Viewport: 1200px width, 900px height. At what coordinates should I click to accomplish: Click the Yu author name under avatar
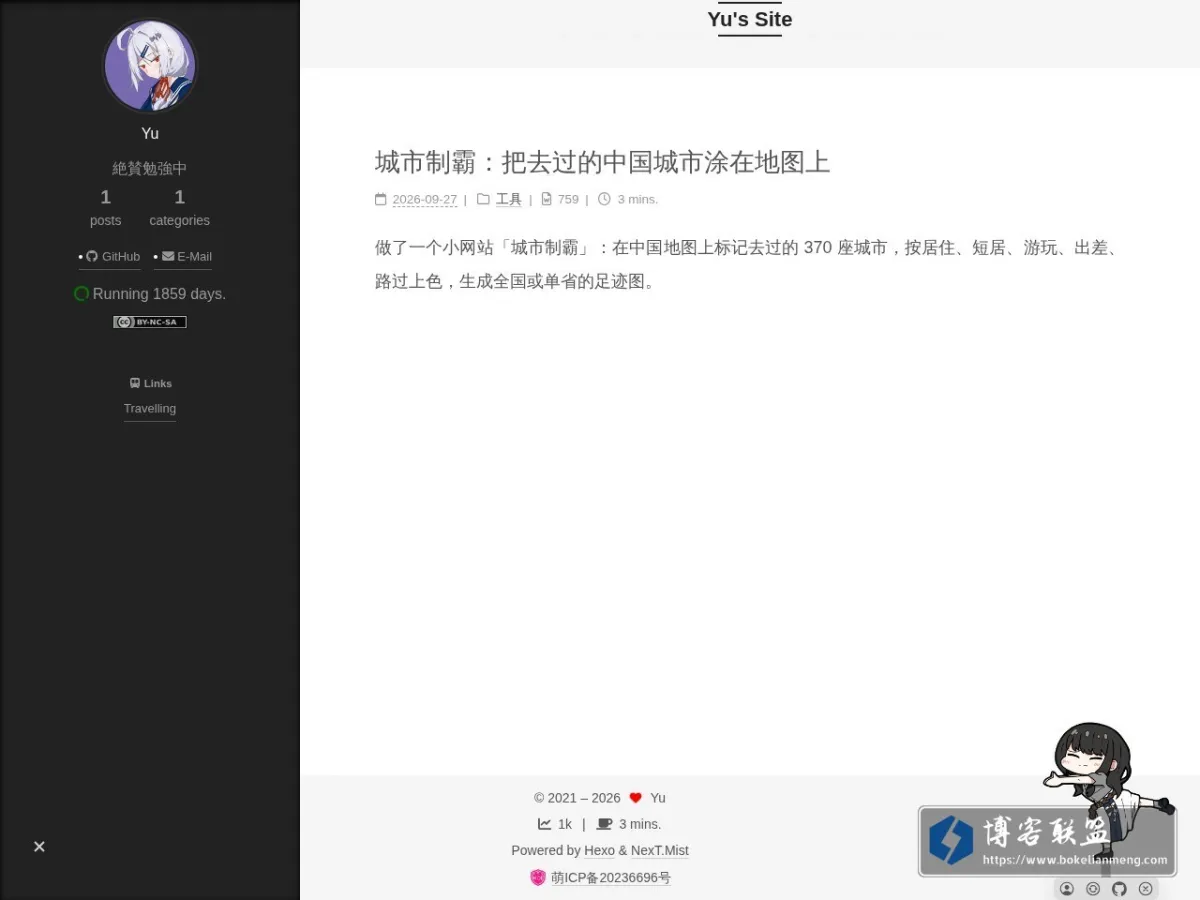point(150,134)
